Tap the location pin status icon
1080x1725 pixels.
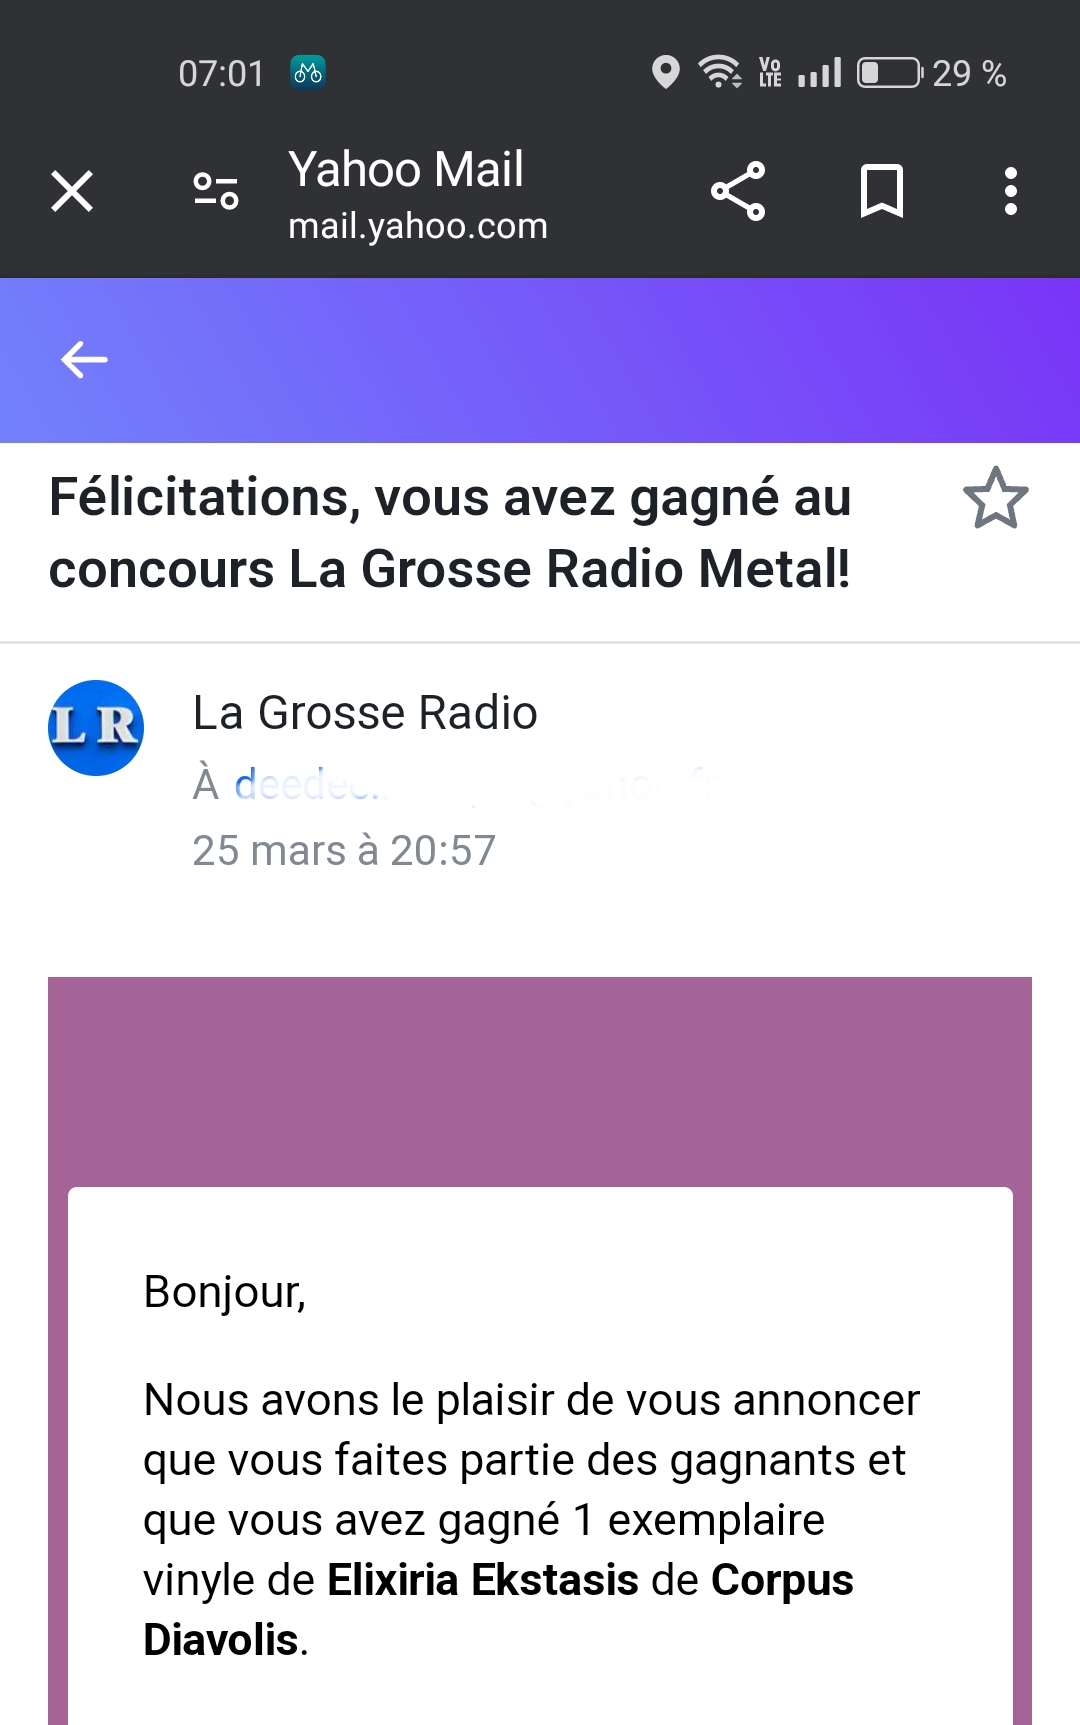665,73
